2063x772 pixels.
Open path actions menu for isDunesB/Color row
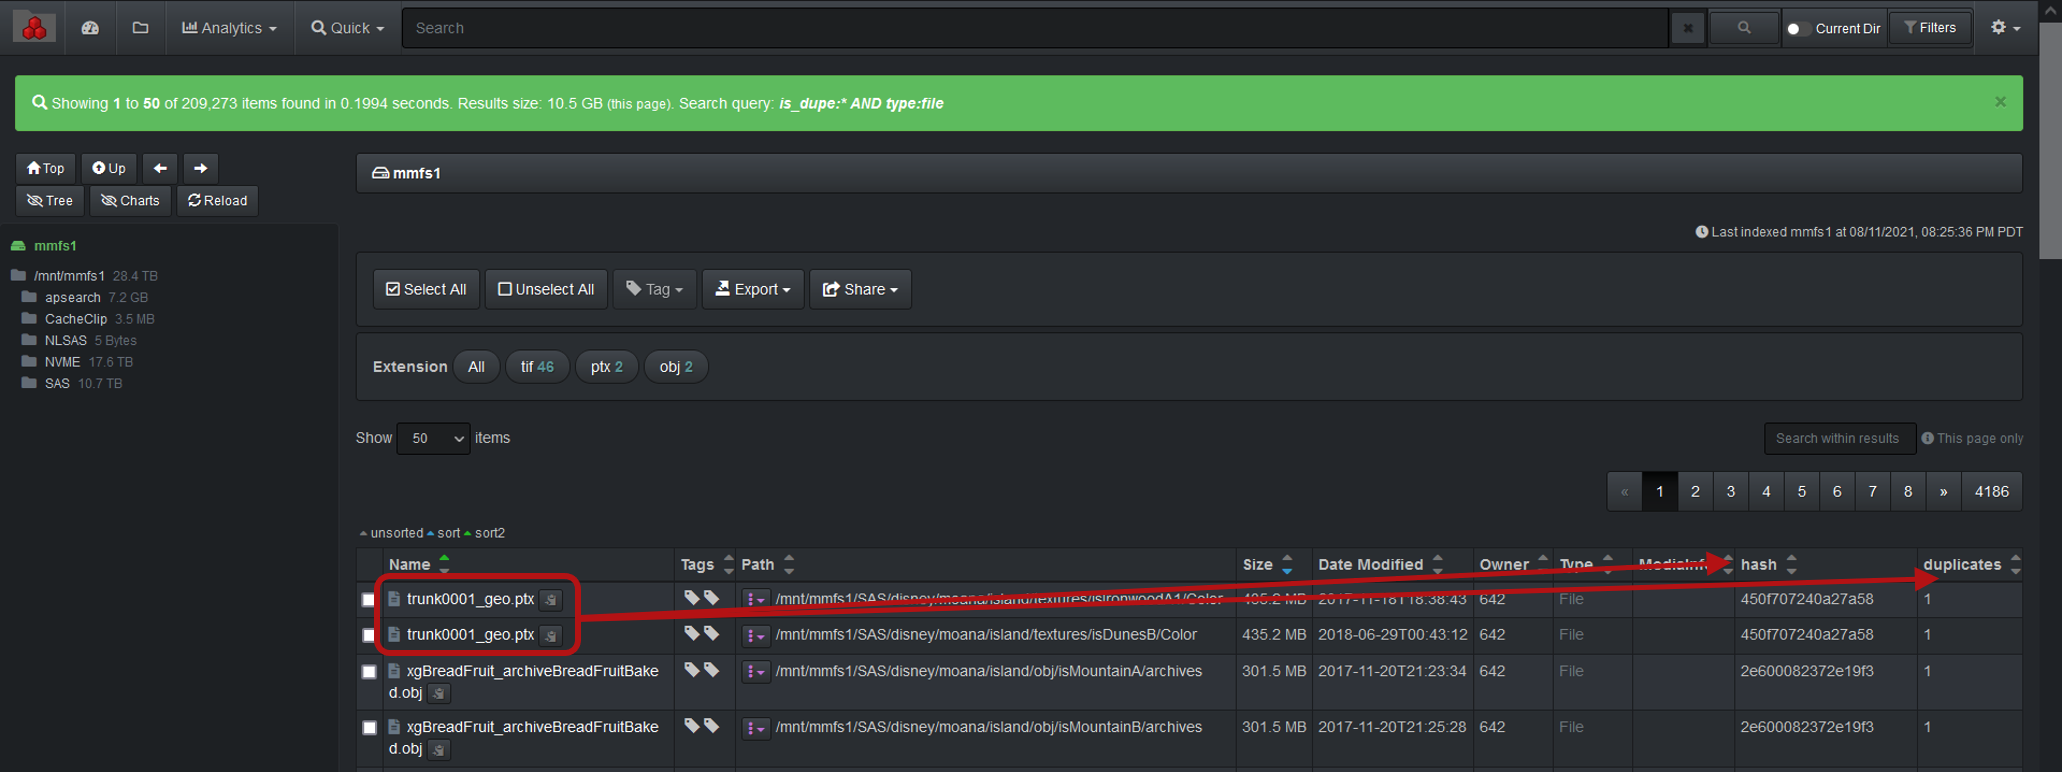[x=755, y=635]
